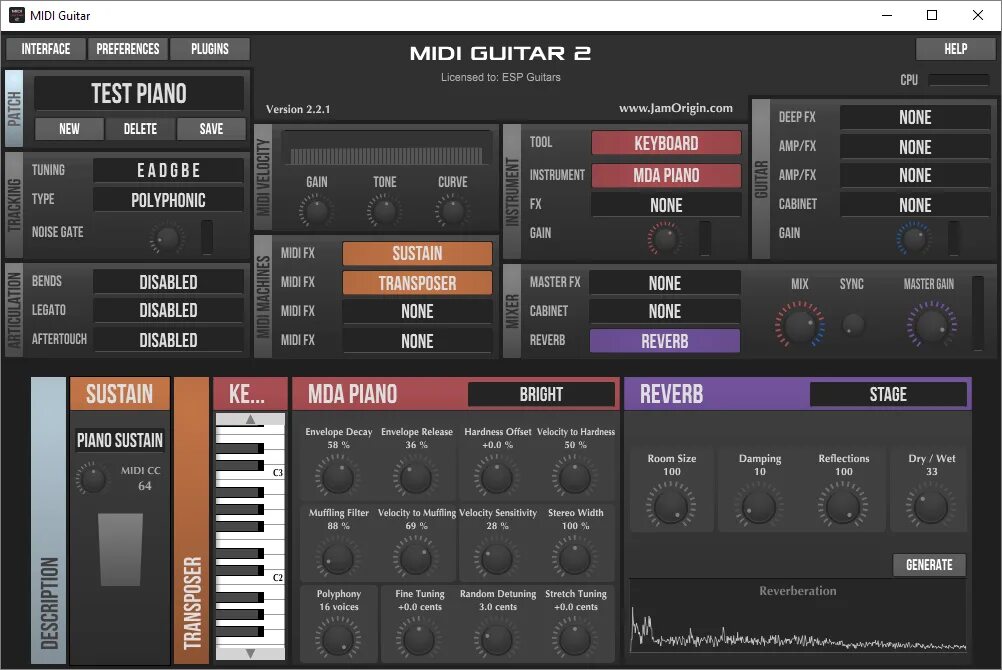Save the Test Piano patch

(212, 128)
